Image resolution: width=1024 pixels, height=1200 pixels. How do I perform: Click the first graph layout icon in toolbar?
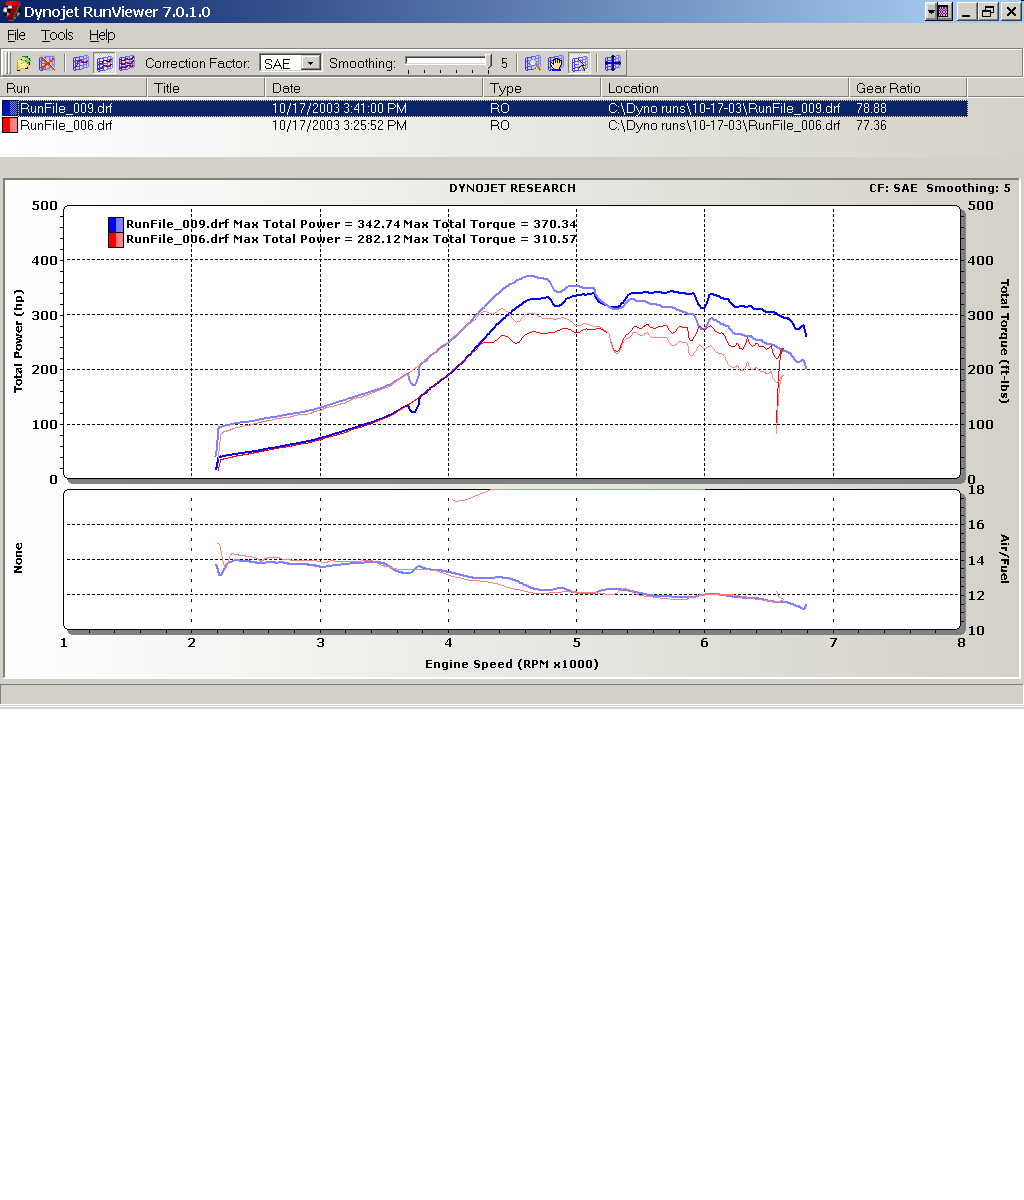81,63
